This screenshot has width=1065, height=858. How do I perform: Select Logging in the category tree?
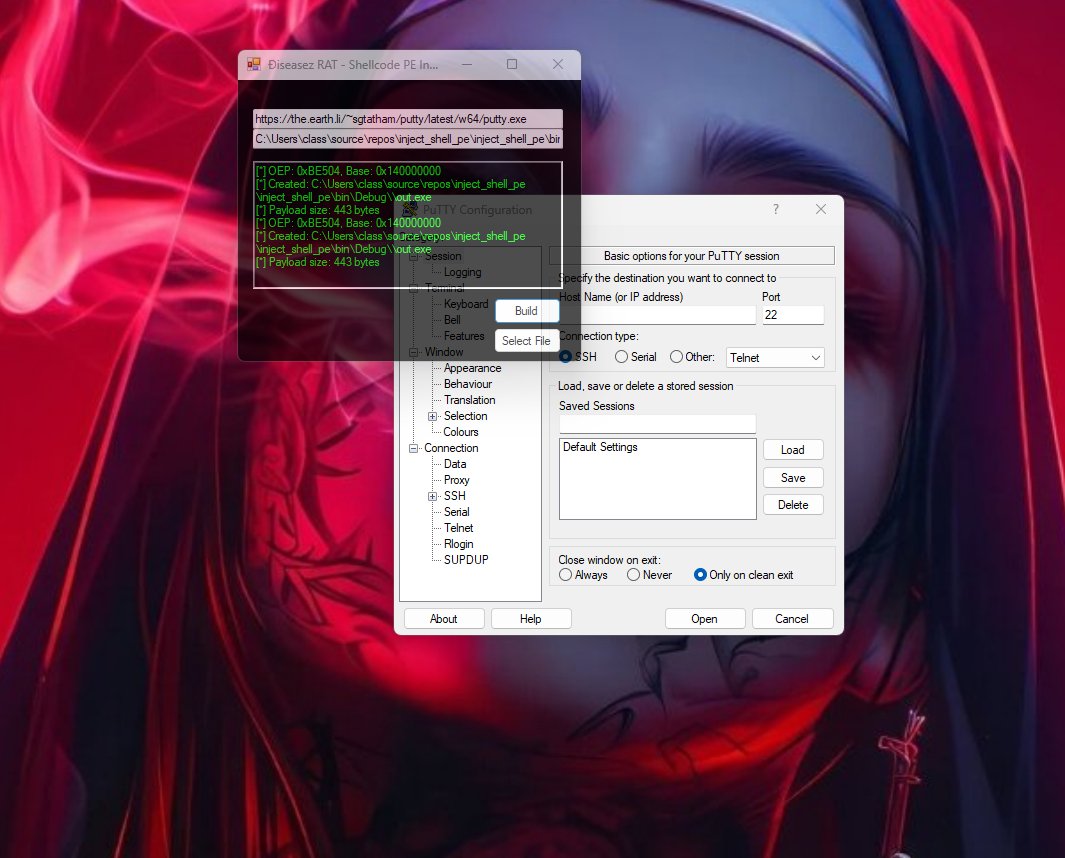tap(463, 272)
